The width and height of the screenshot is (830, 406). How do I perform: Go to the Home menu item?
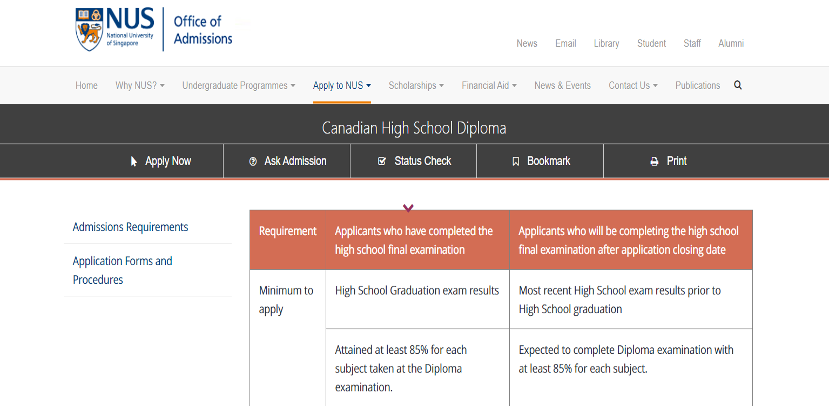click(86, 86)
